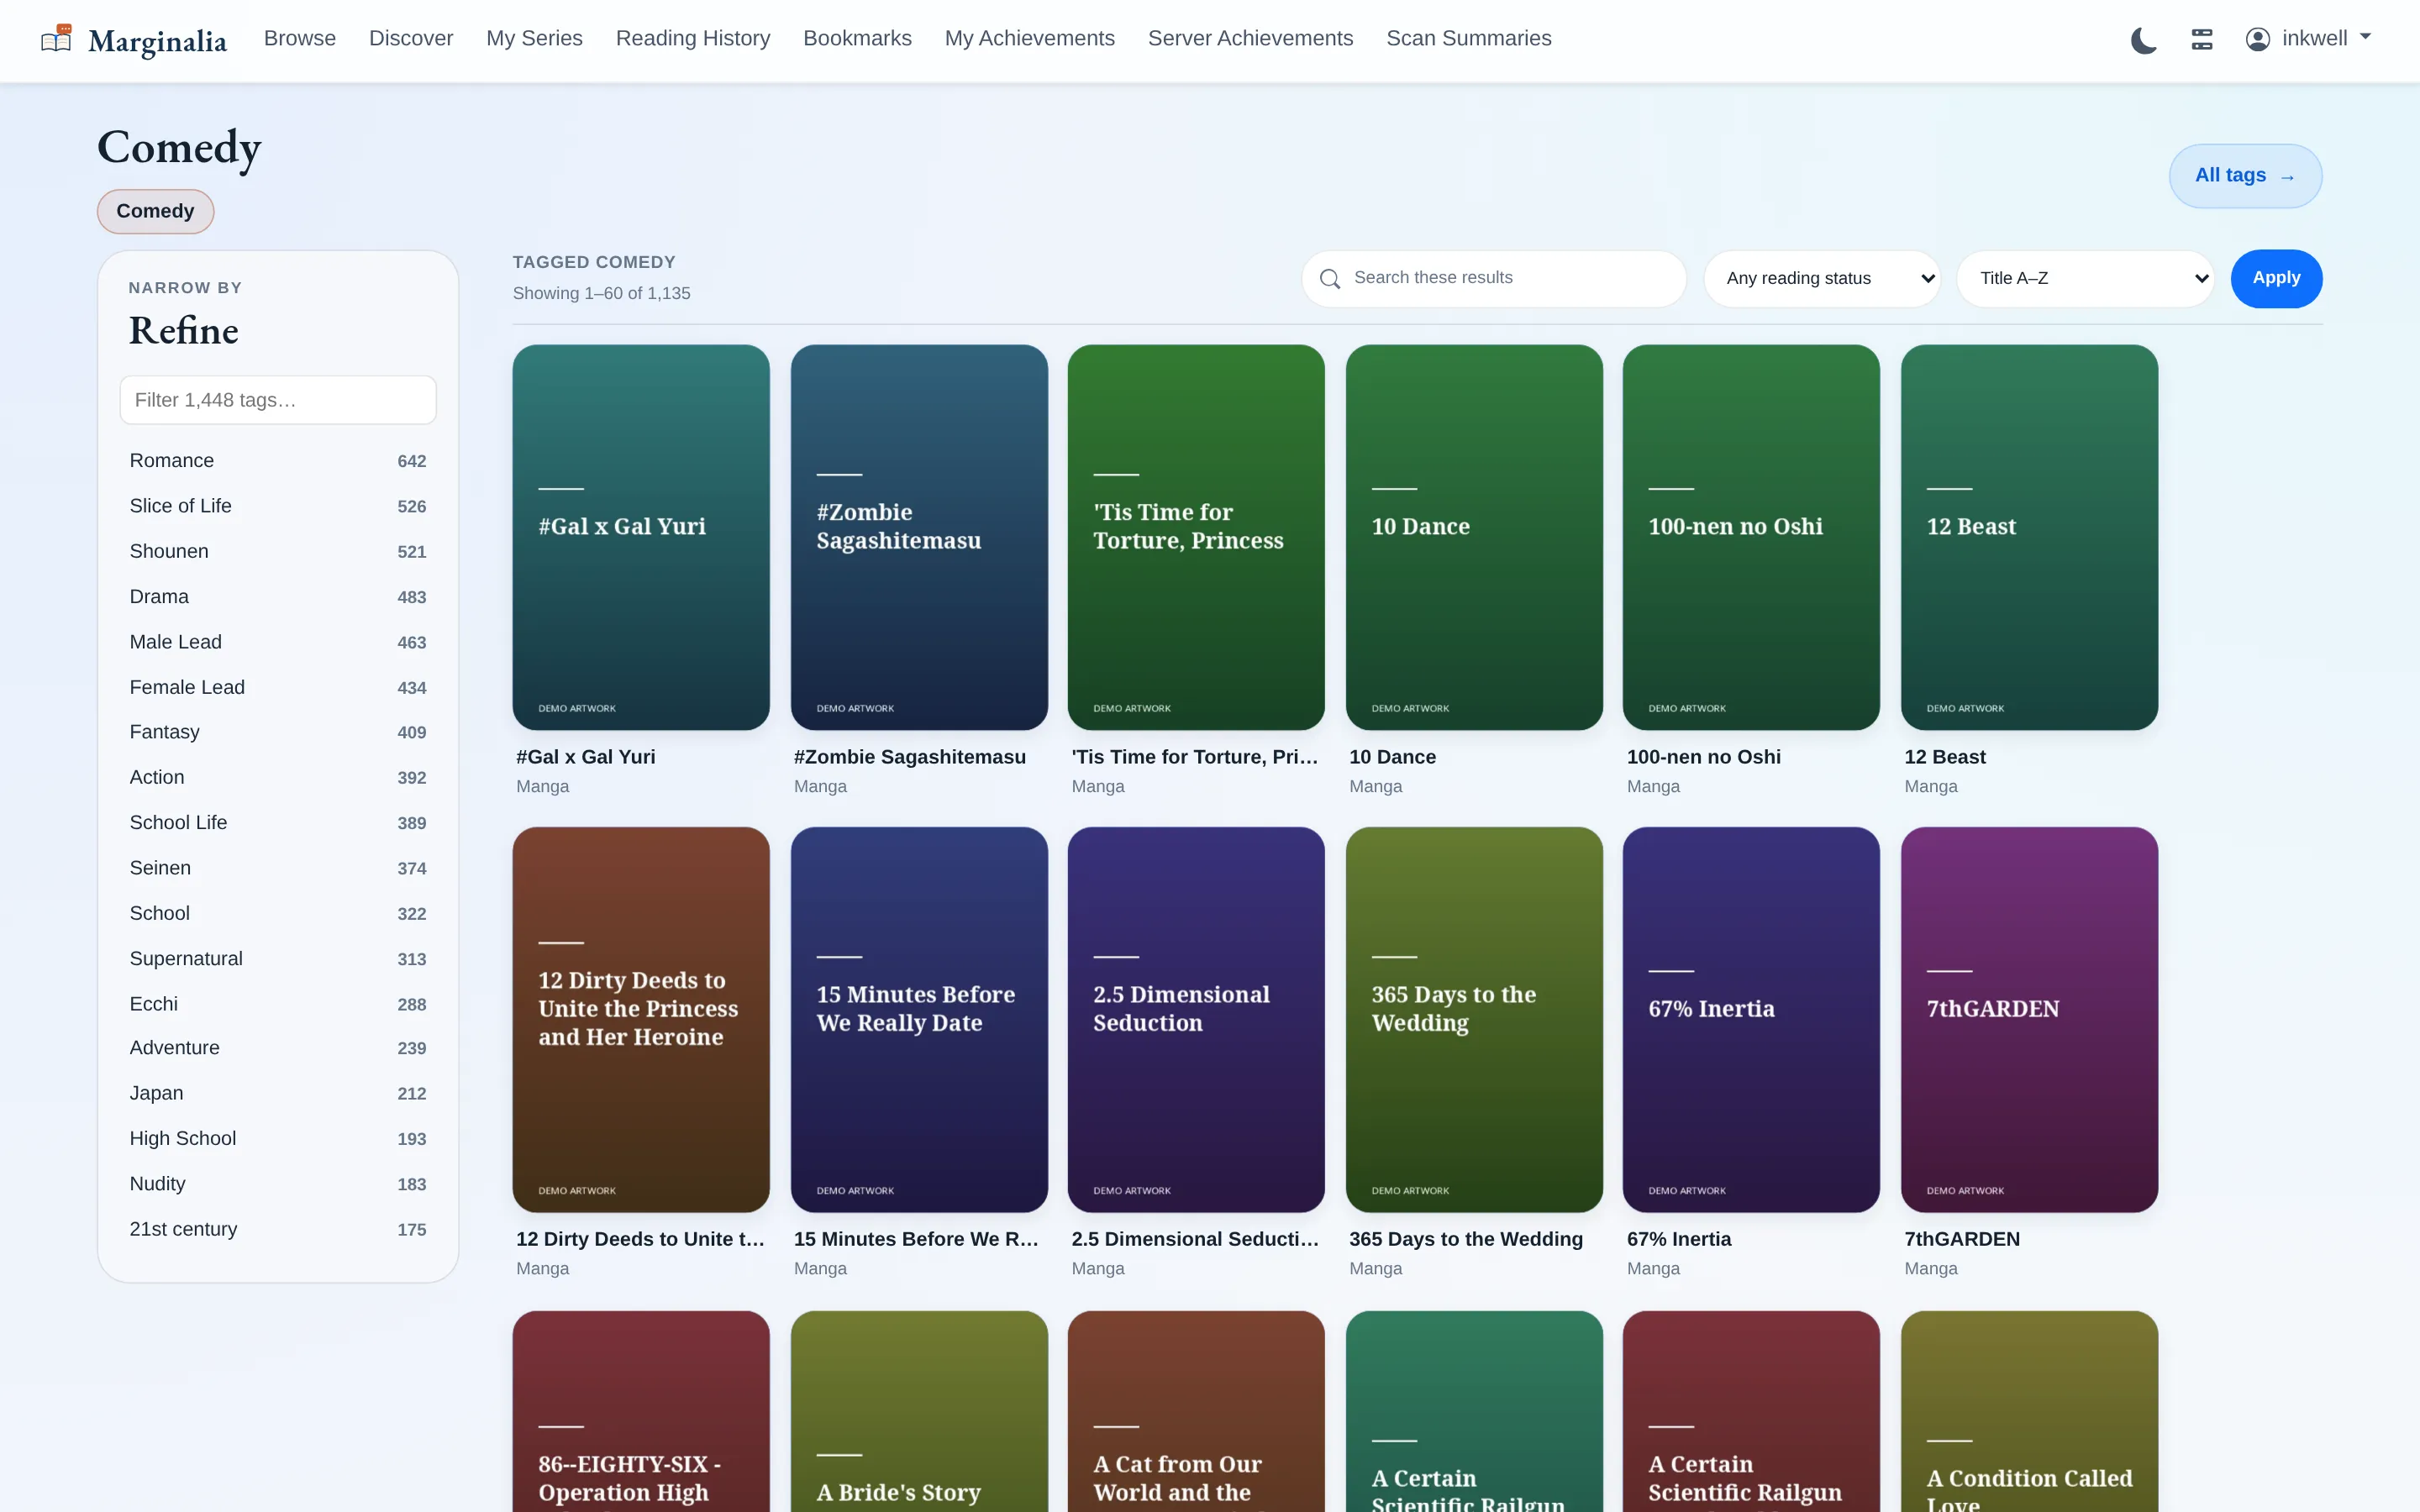Screen dimensions: 2420x1512
Task: Narrow by the 21st century tag
Action: pyautogui.click(x=278, y=1229)
